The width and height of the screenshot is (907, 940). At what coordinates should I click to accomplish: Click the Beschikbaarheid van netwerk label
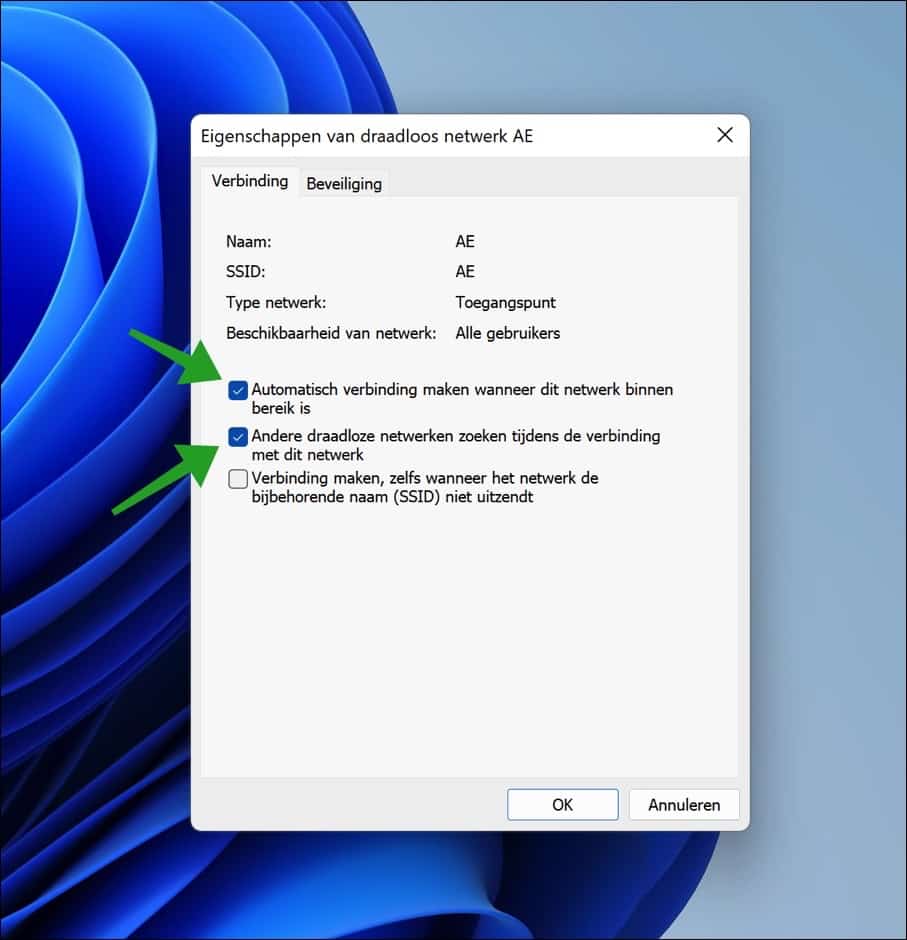[330, 333]
